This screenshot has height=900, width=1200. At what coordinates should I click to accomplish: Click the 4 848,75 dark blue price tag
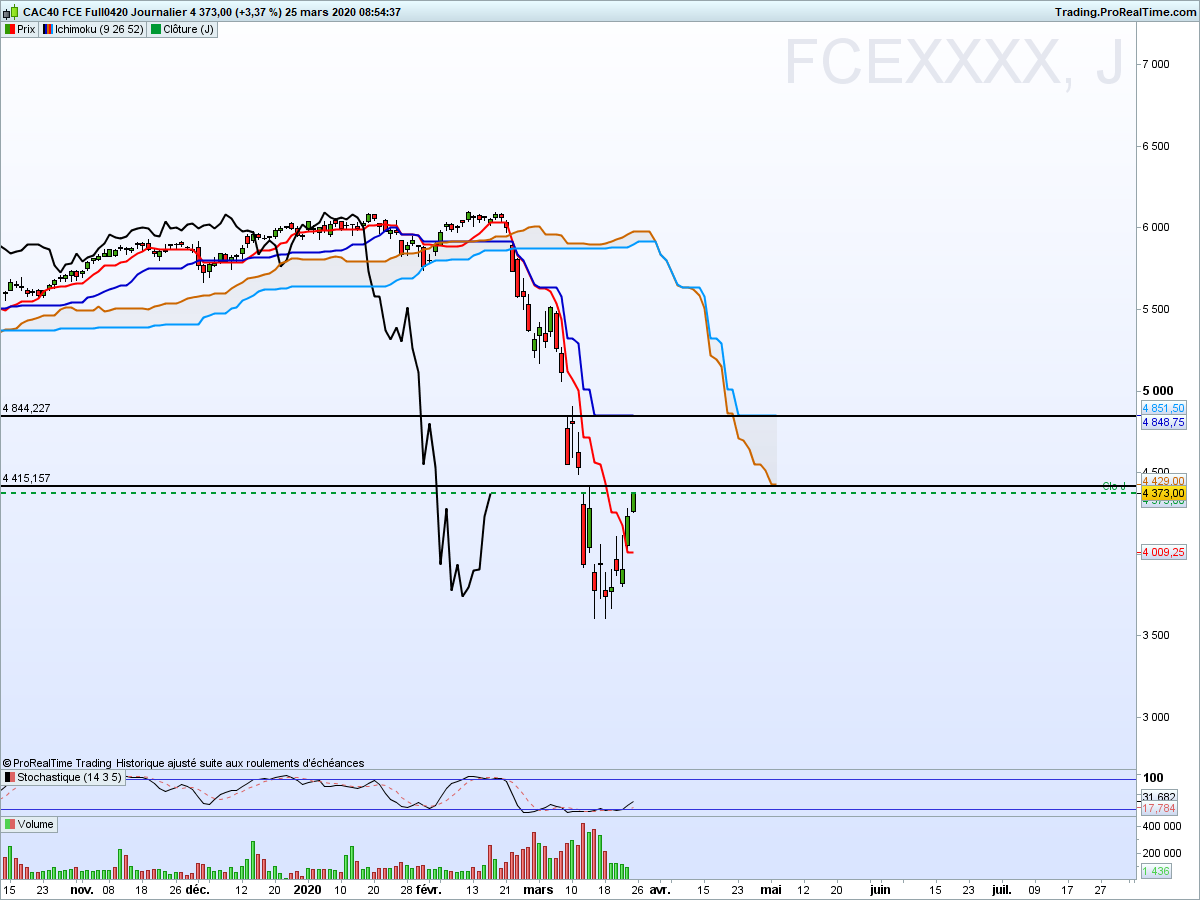(x=1163, y=422)
